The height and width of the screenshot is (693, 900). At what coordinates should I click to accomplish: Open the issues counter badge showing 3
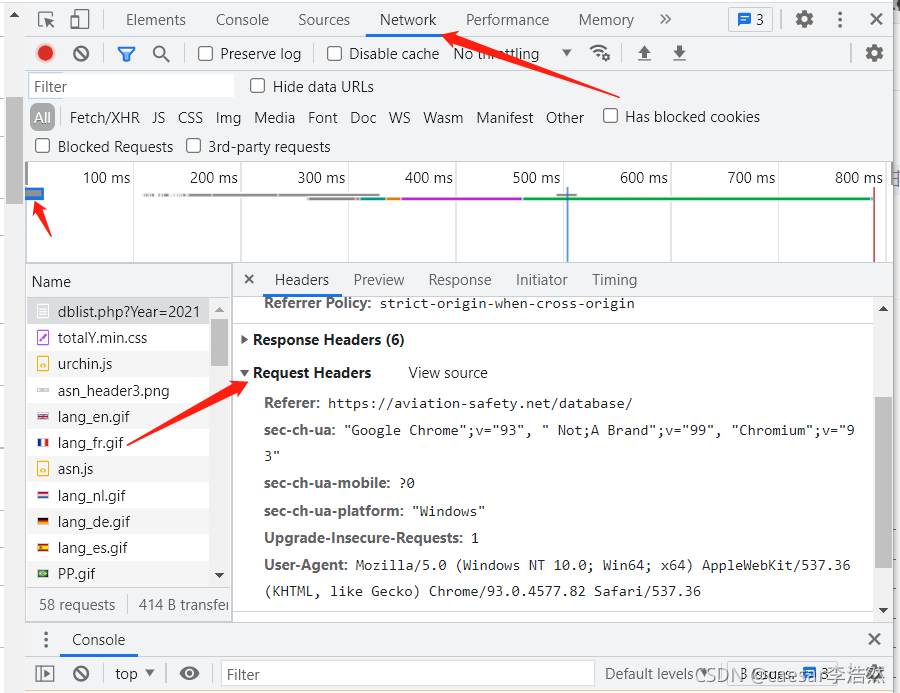point(750,20)
